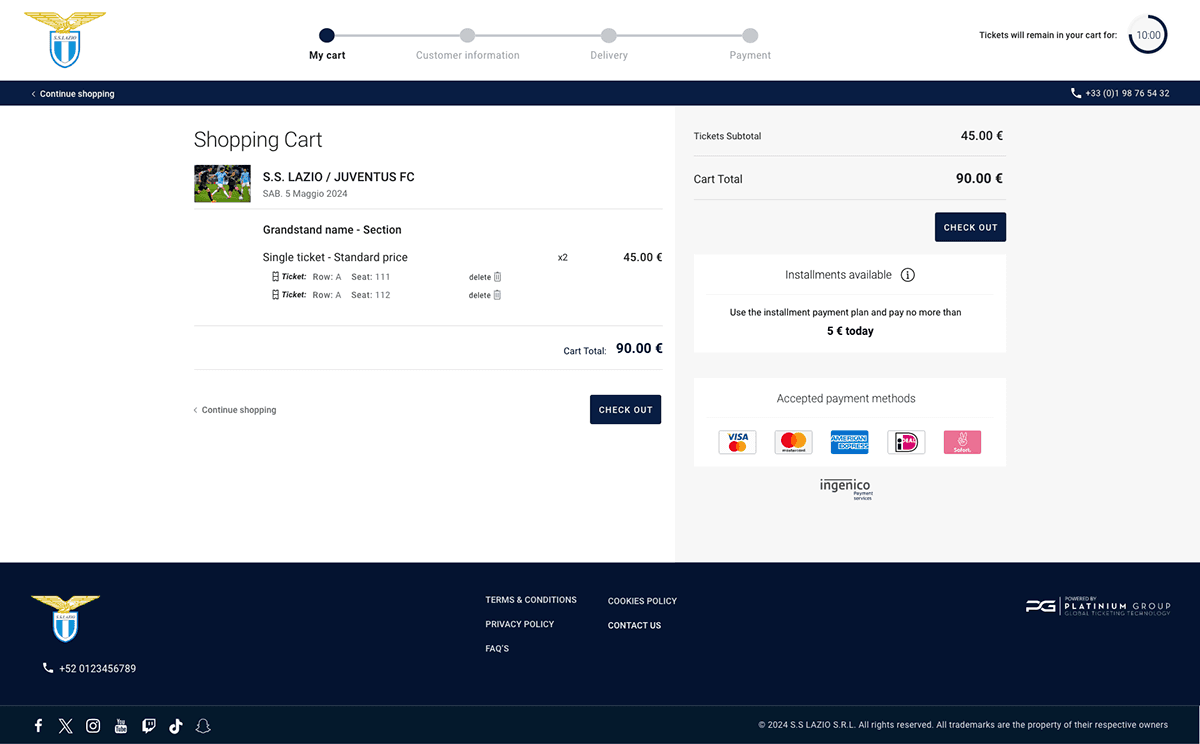
Task: Click the match thumbnail image
Action: [x=222, y=184]
